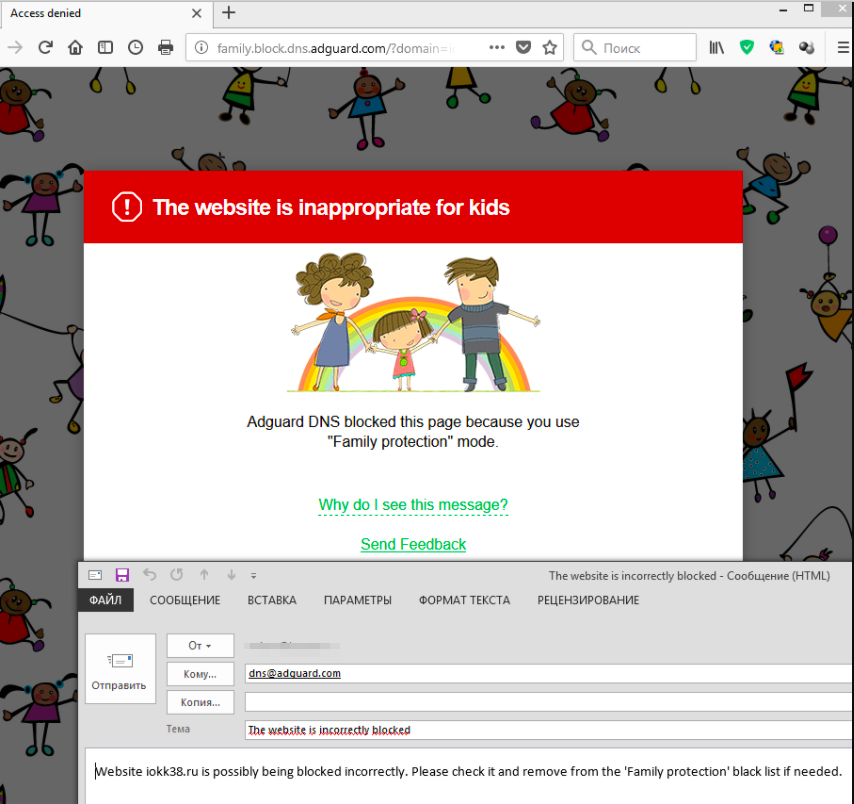
Task: Click the grey circles extension icon
Action: pyautogui.click(x=807, y=48)
